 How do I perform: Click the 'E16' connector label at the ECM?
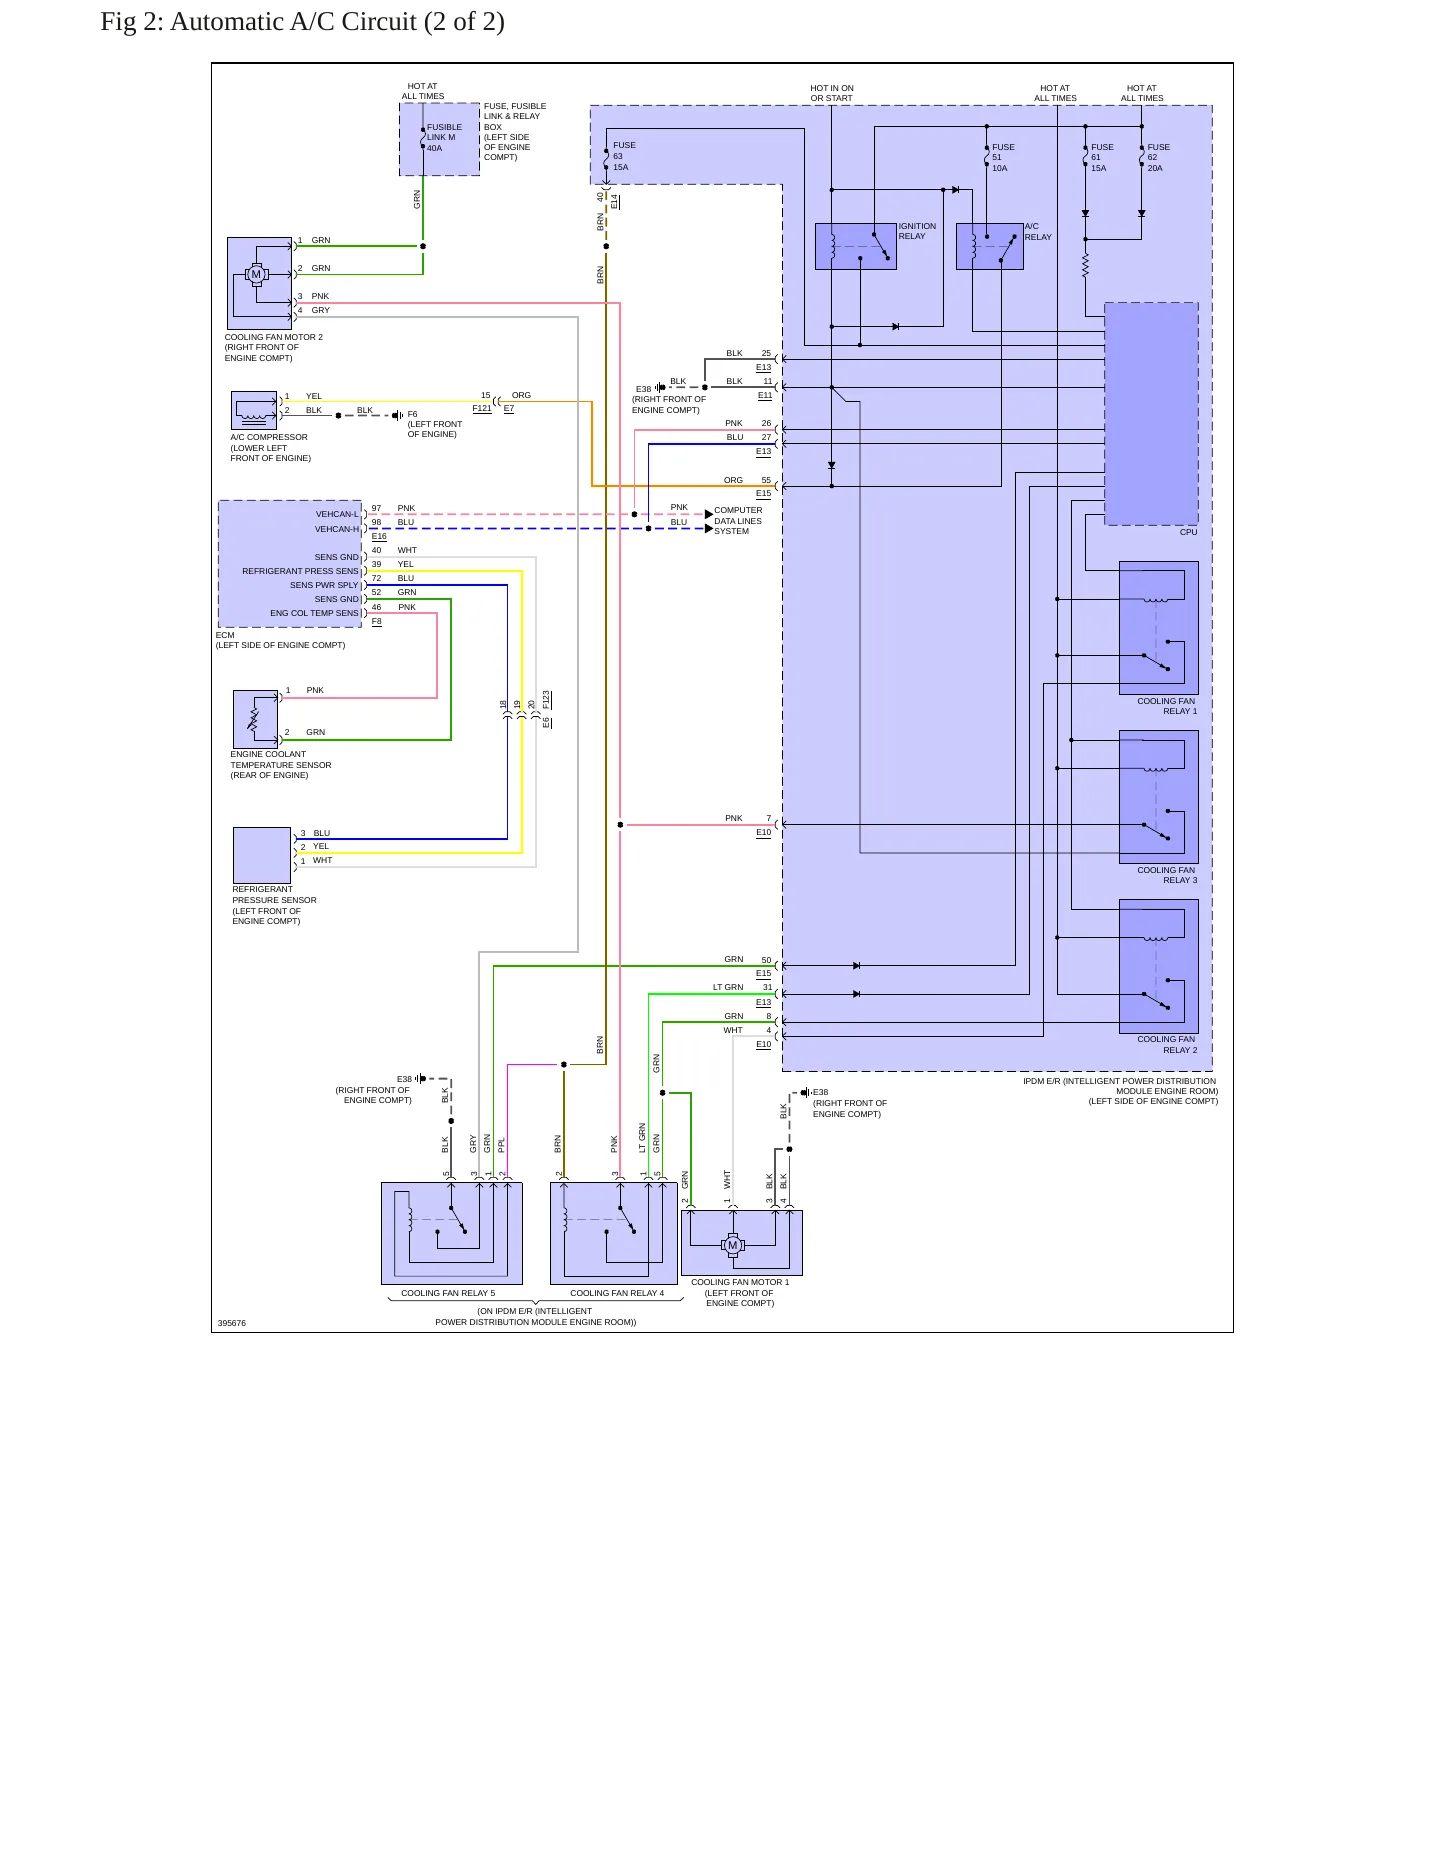point(379,536)
